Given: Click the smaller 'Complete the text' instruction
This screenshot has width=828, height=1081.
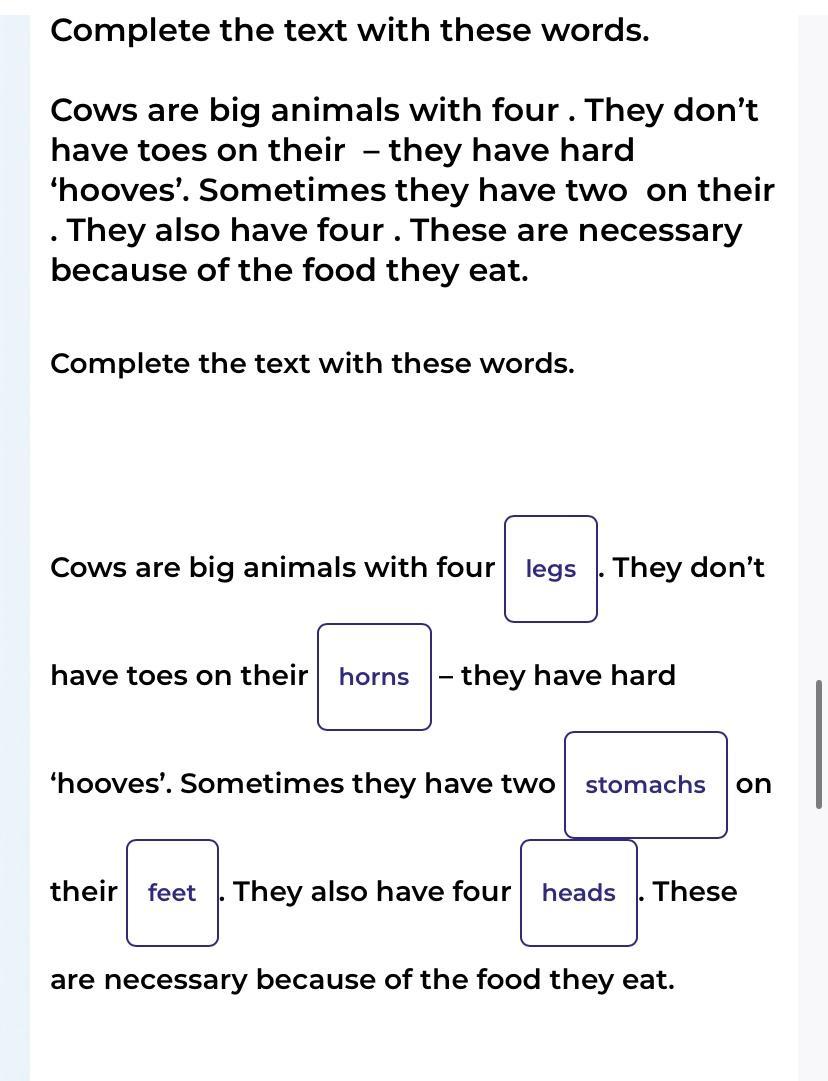Looking at the screenshot, I should point(312,364).
